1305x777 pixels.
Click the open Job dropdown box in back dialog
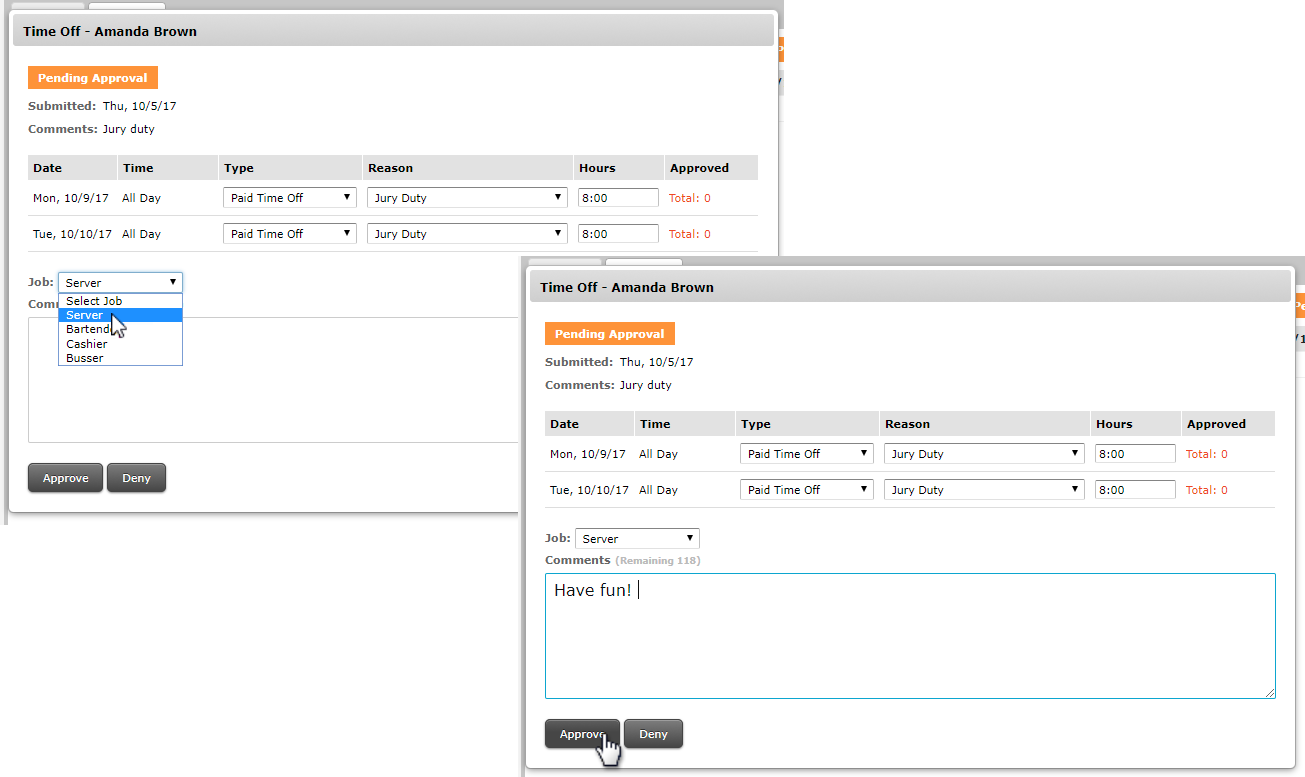(120, 283)
